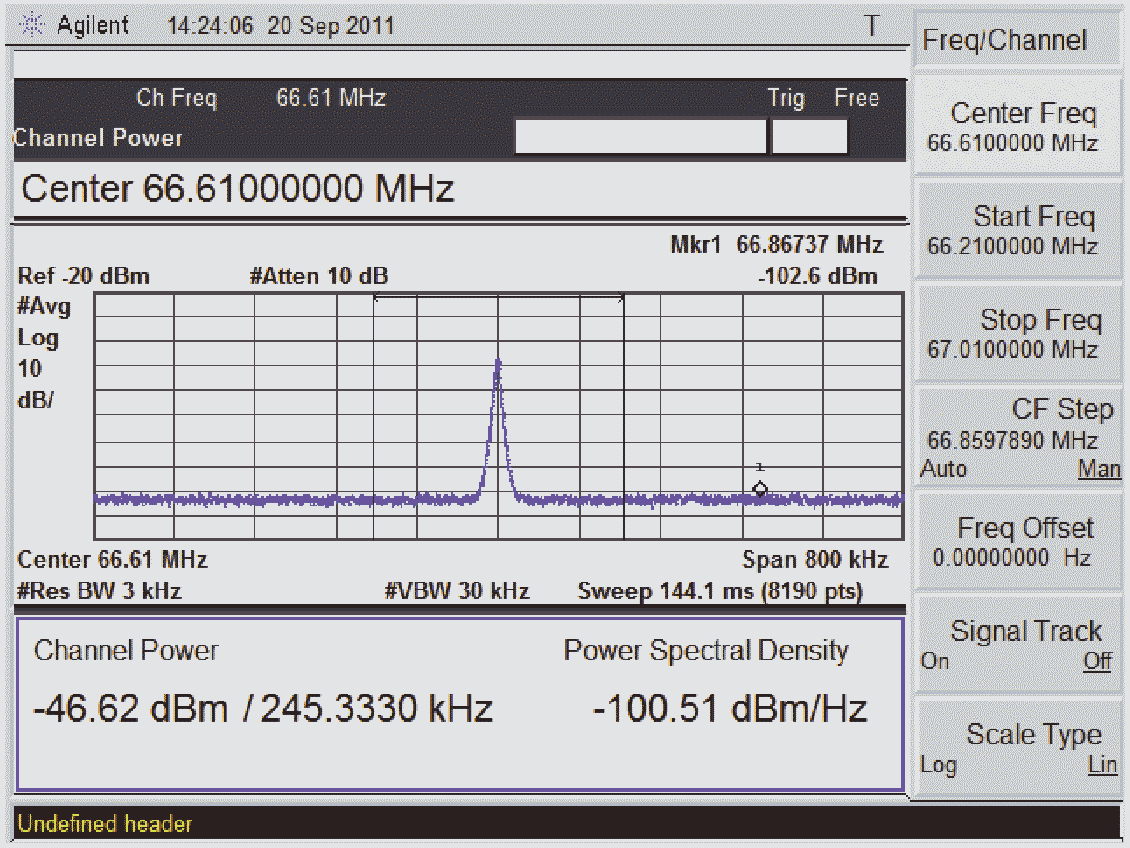Click the Channel Power result value
The height and width of the screenshot is (848, 1130).
(x=263, y=708)
